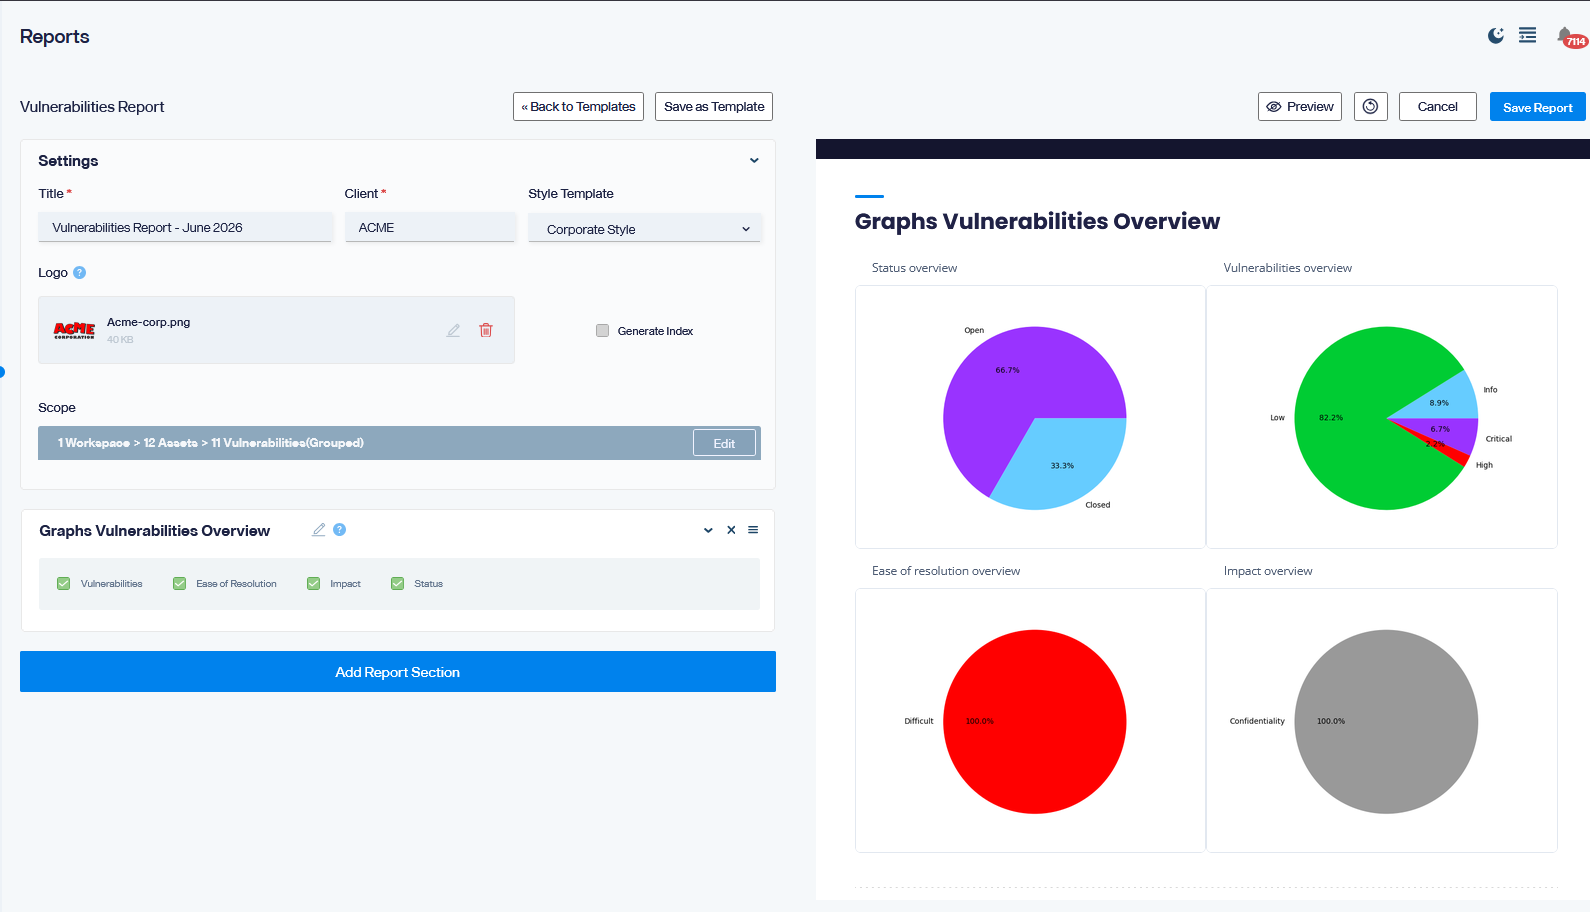This screenshot has height=912, width=1590.
Task: Enable the Generate Index checkbox
Action: tap(602, 331)
